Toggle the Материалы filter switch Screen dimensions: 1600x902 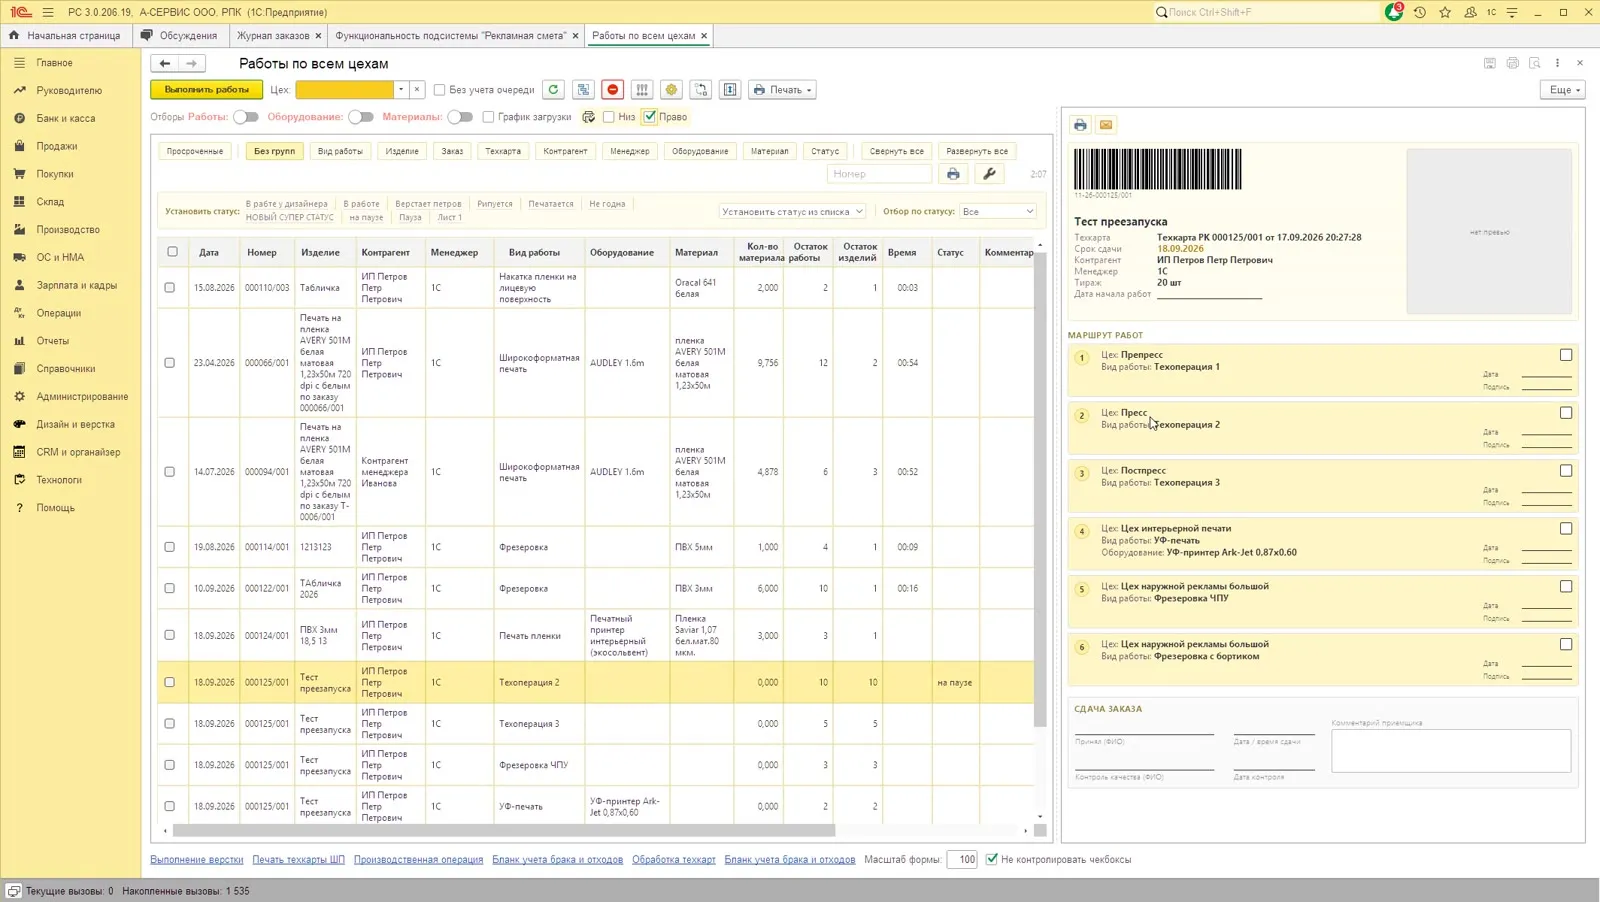click(460, 117)
